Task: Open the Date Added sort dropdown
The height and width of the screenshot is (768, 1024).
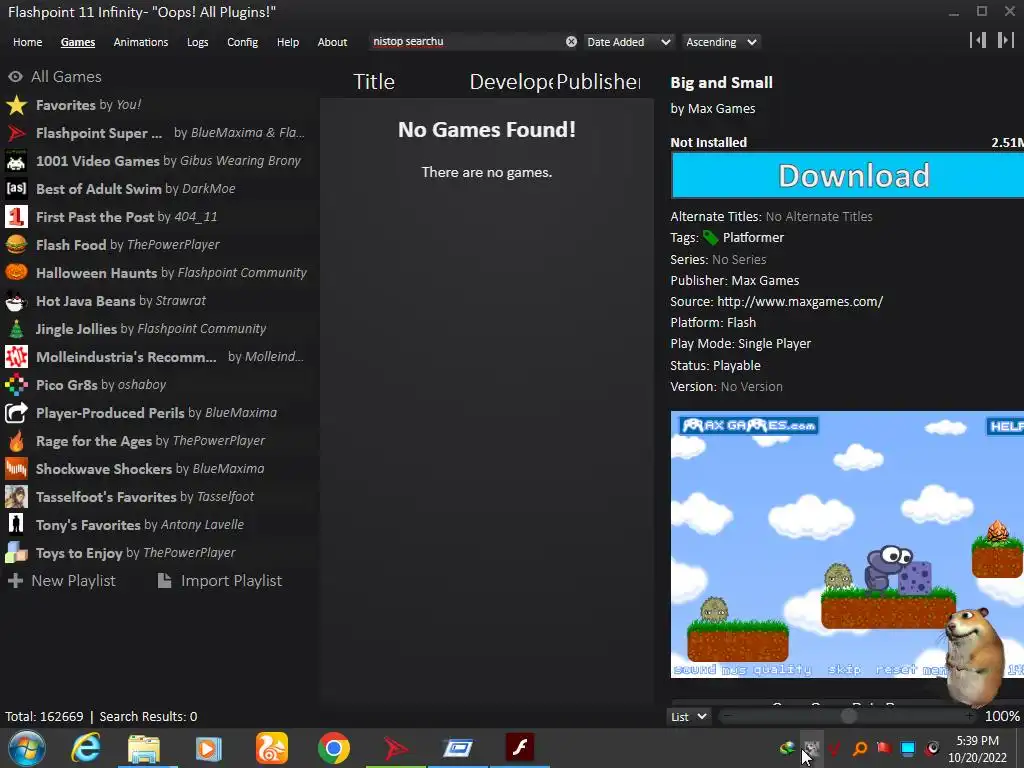Action: click(628, 42)
